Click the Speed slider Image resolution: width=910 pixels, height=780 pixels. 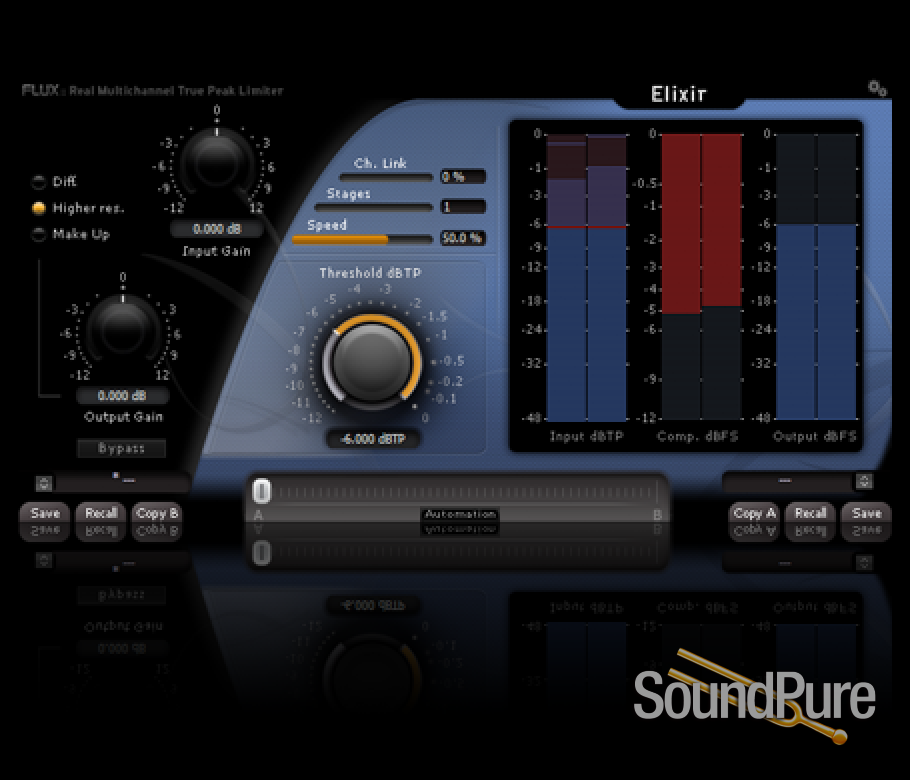(362, 239)
